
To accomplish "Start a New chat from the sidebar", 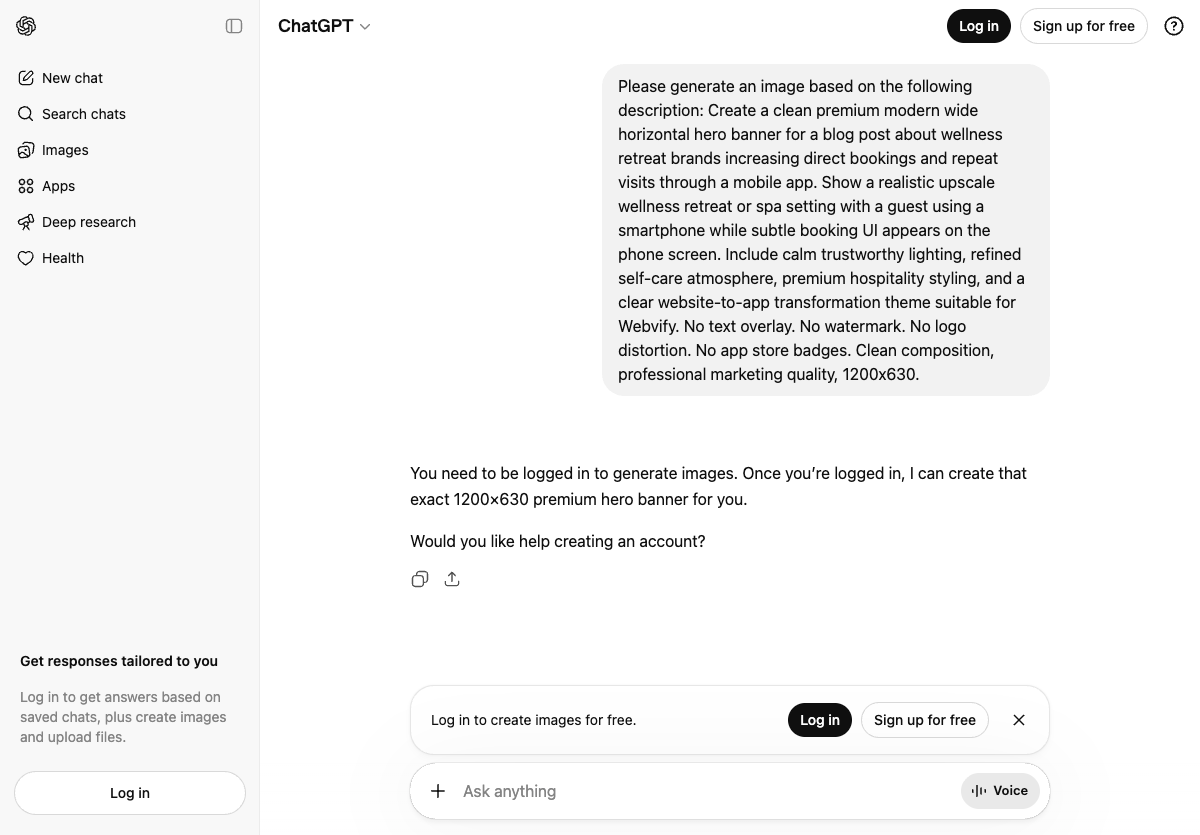I will click(71, 77).
